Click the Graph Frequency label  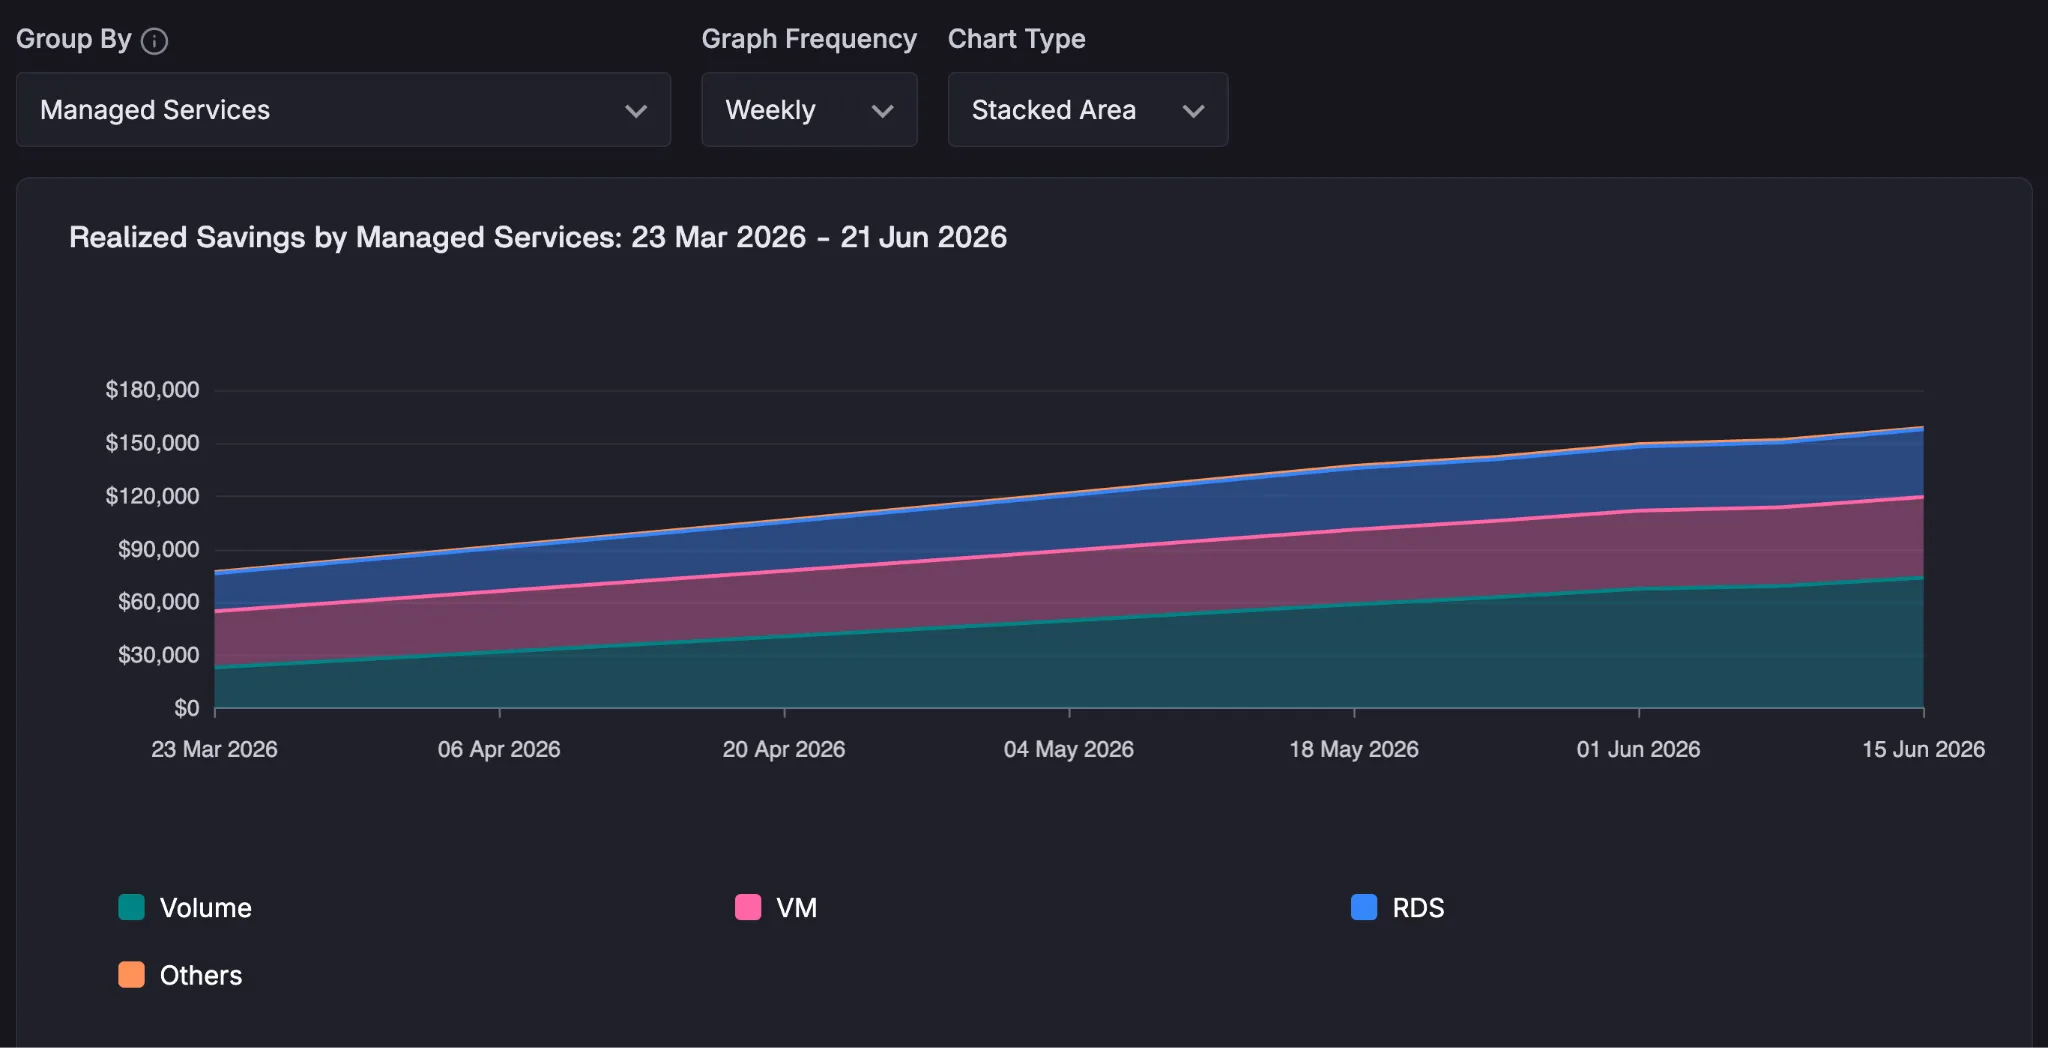[x=809, y=39]
